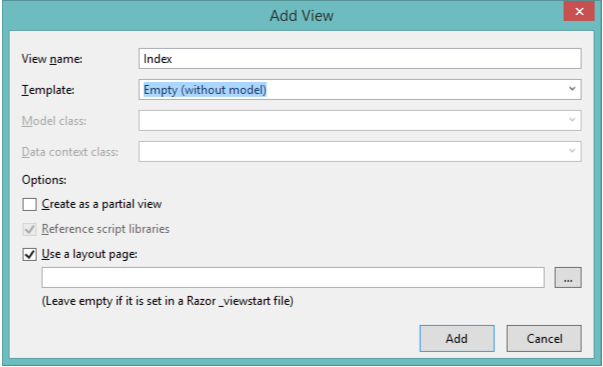The image size is (603, 367).
Task: Open the Data context class combo box
Action: (x=360, y=152)
